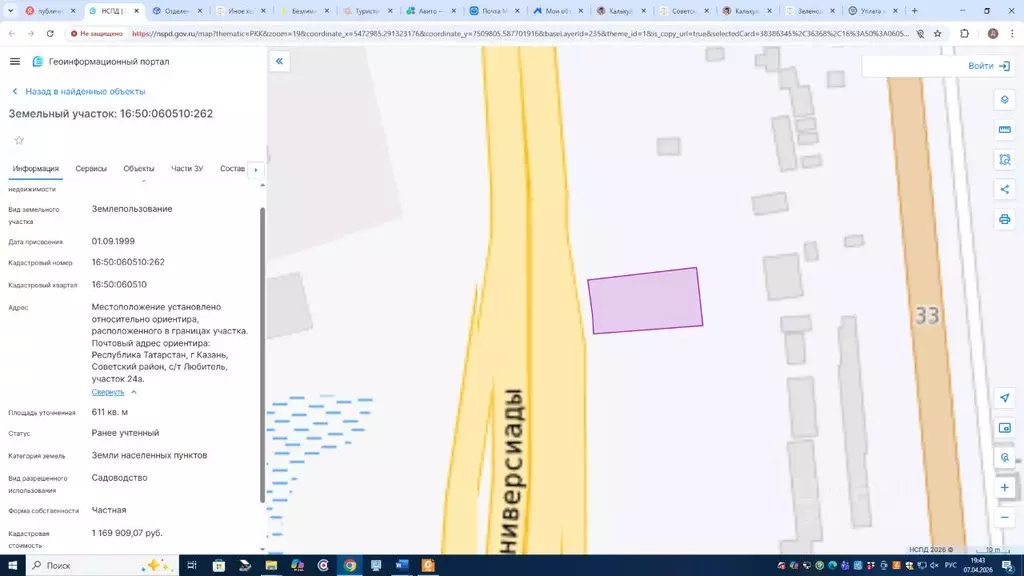Image resolution: width=1024 pixels, height=576 pixels.
Task: Zoom out the map with minus button
Action: [x=1004, y=517]
